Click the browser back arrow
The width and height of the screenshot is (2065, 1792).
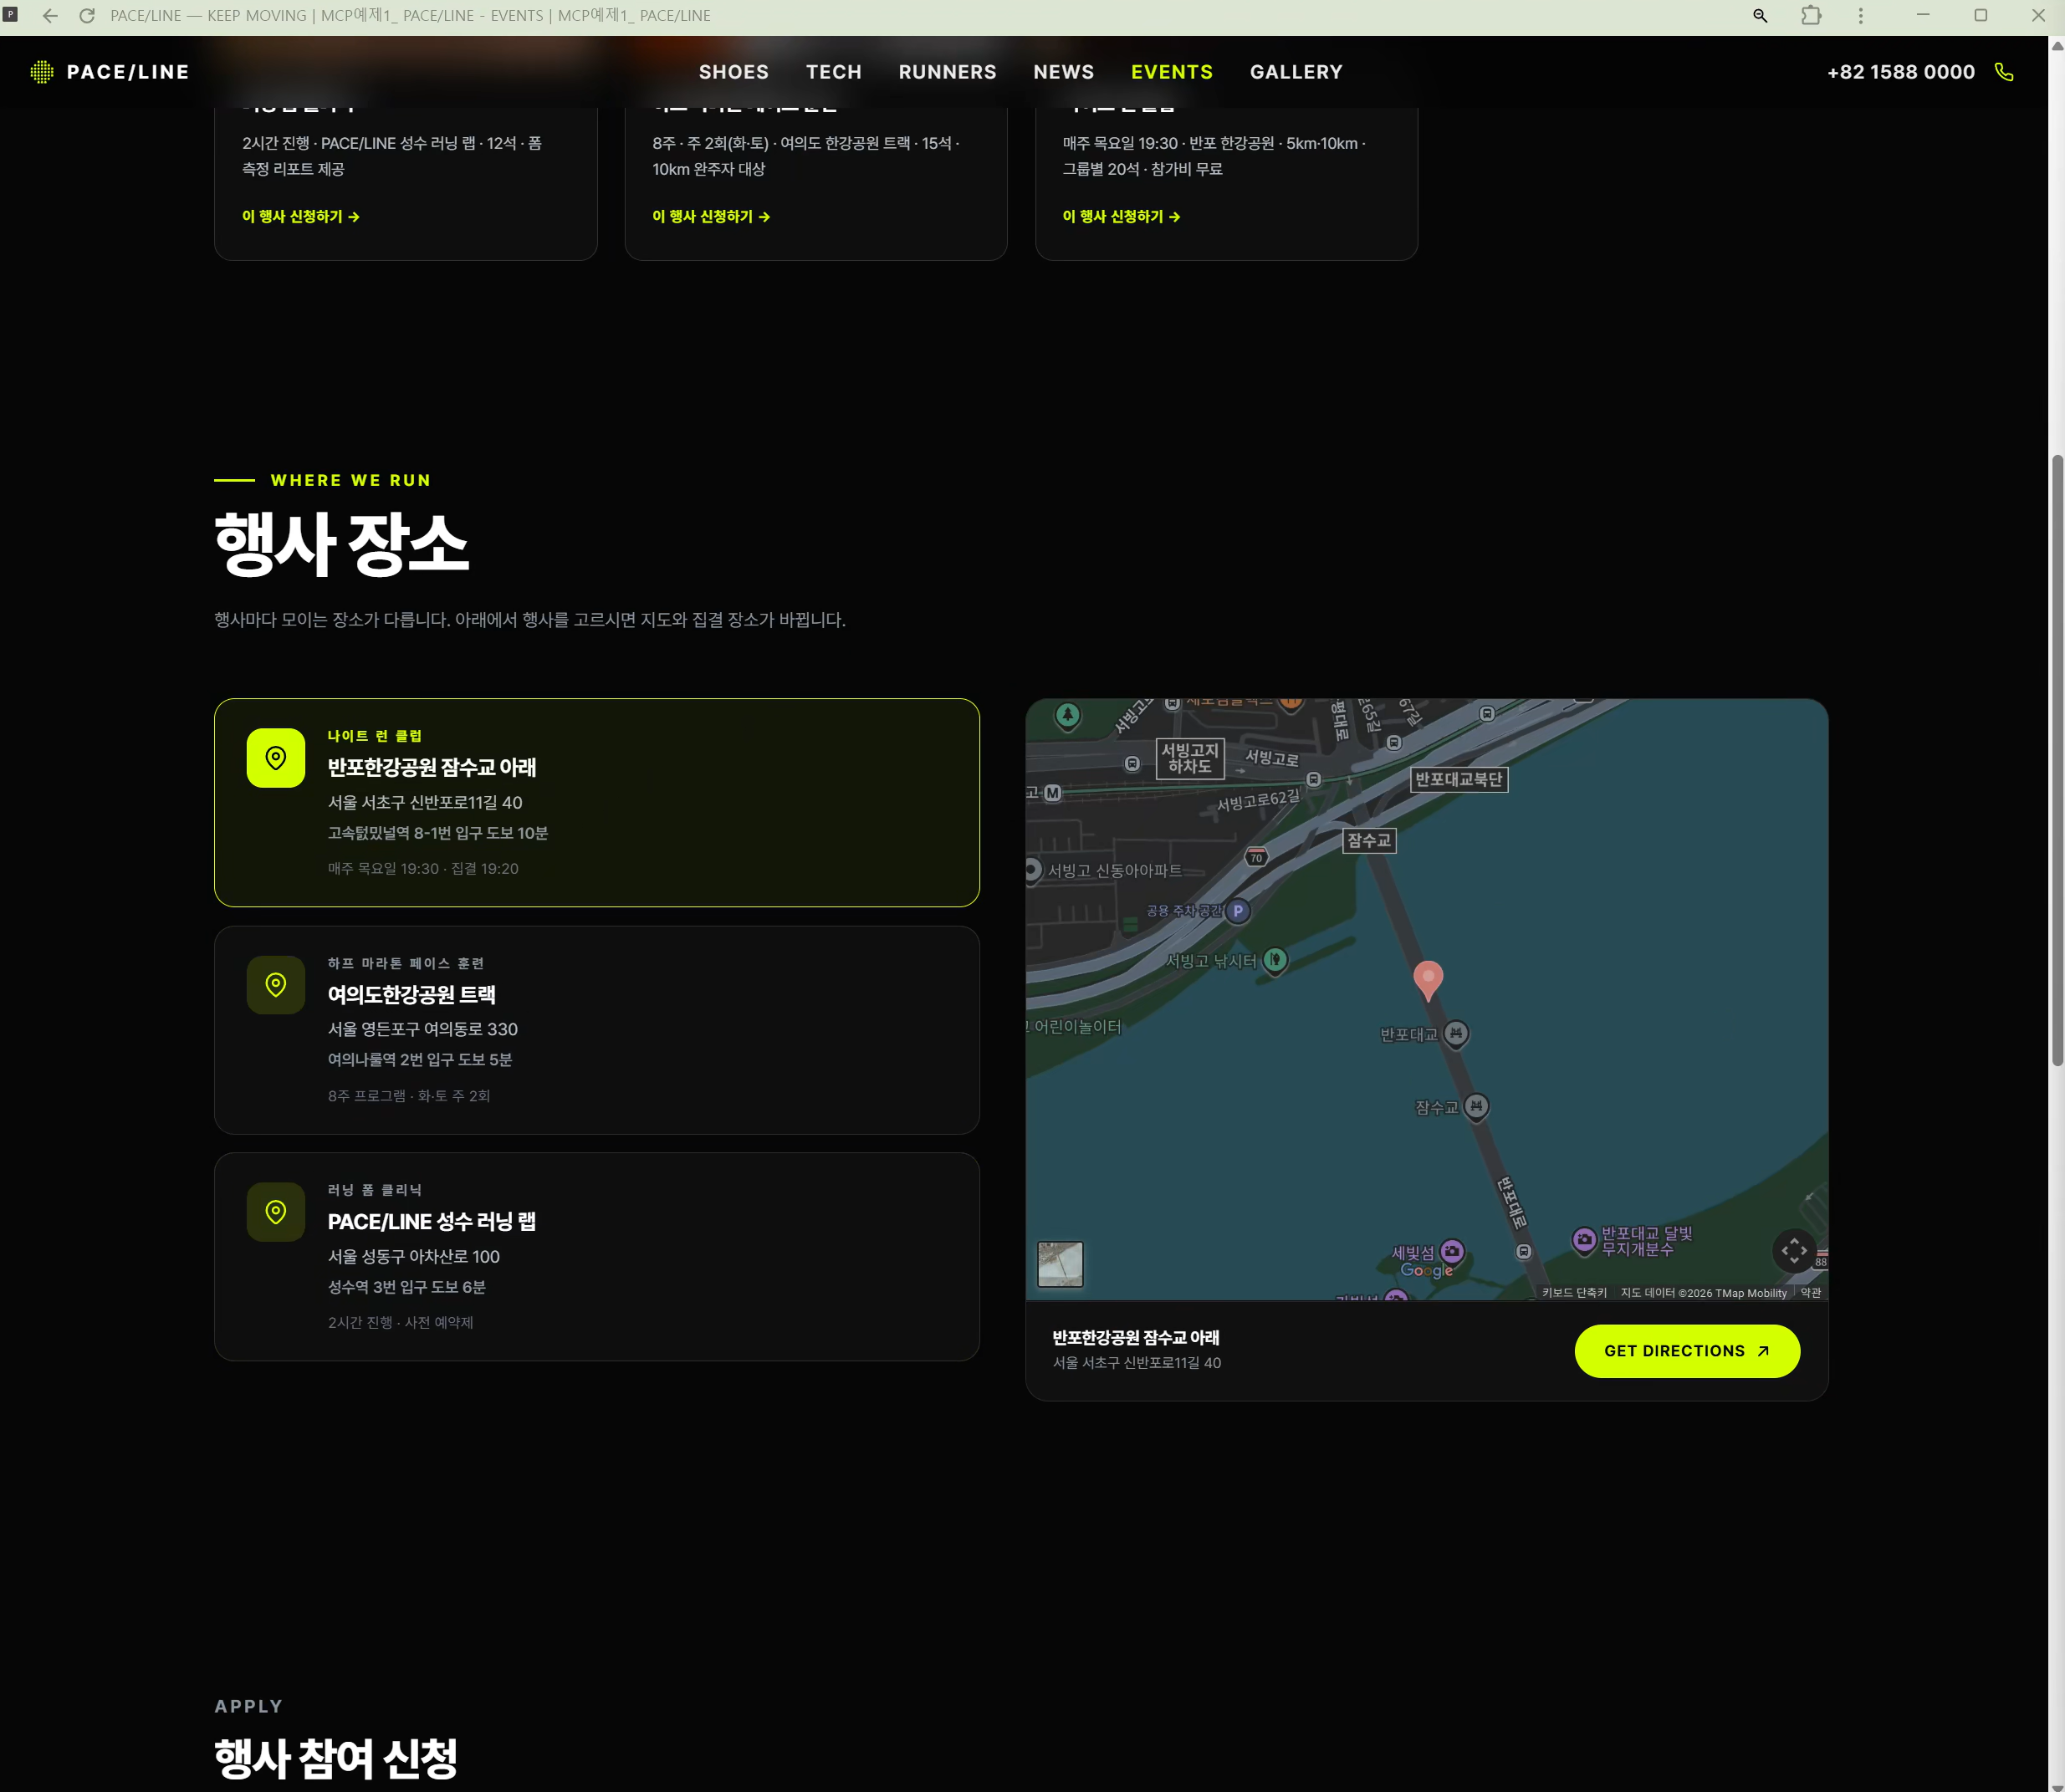50,16
